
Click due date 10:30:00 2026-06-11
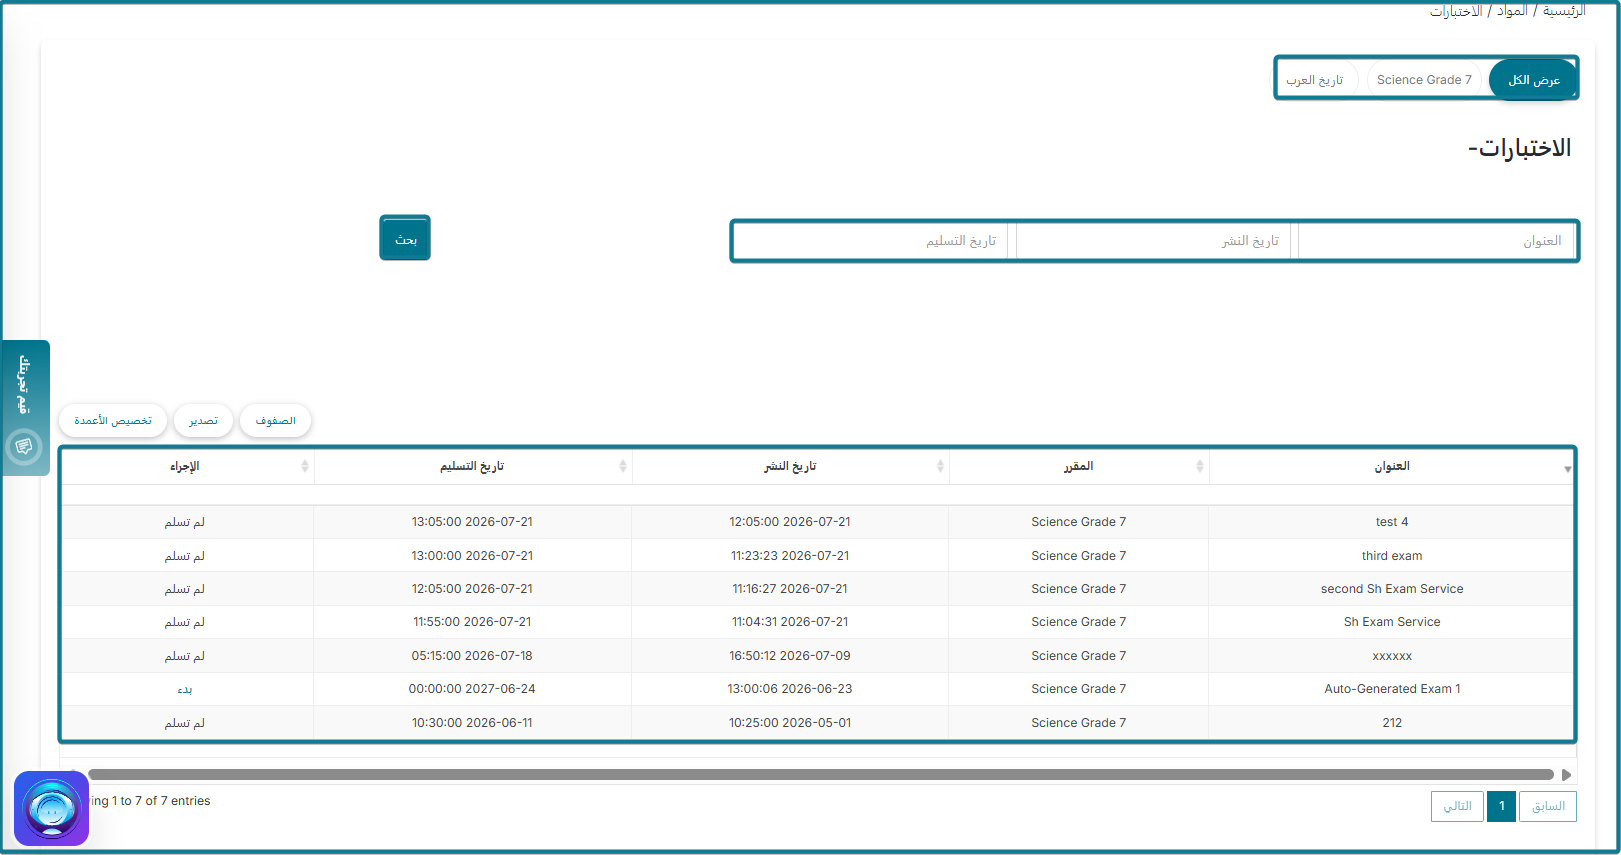point(472,723)
